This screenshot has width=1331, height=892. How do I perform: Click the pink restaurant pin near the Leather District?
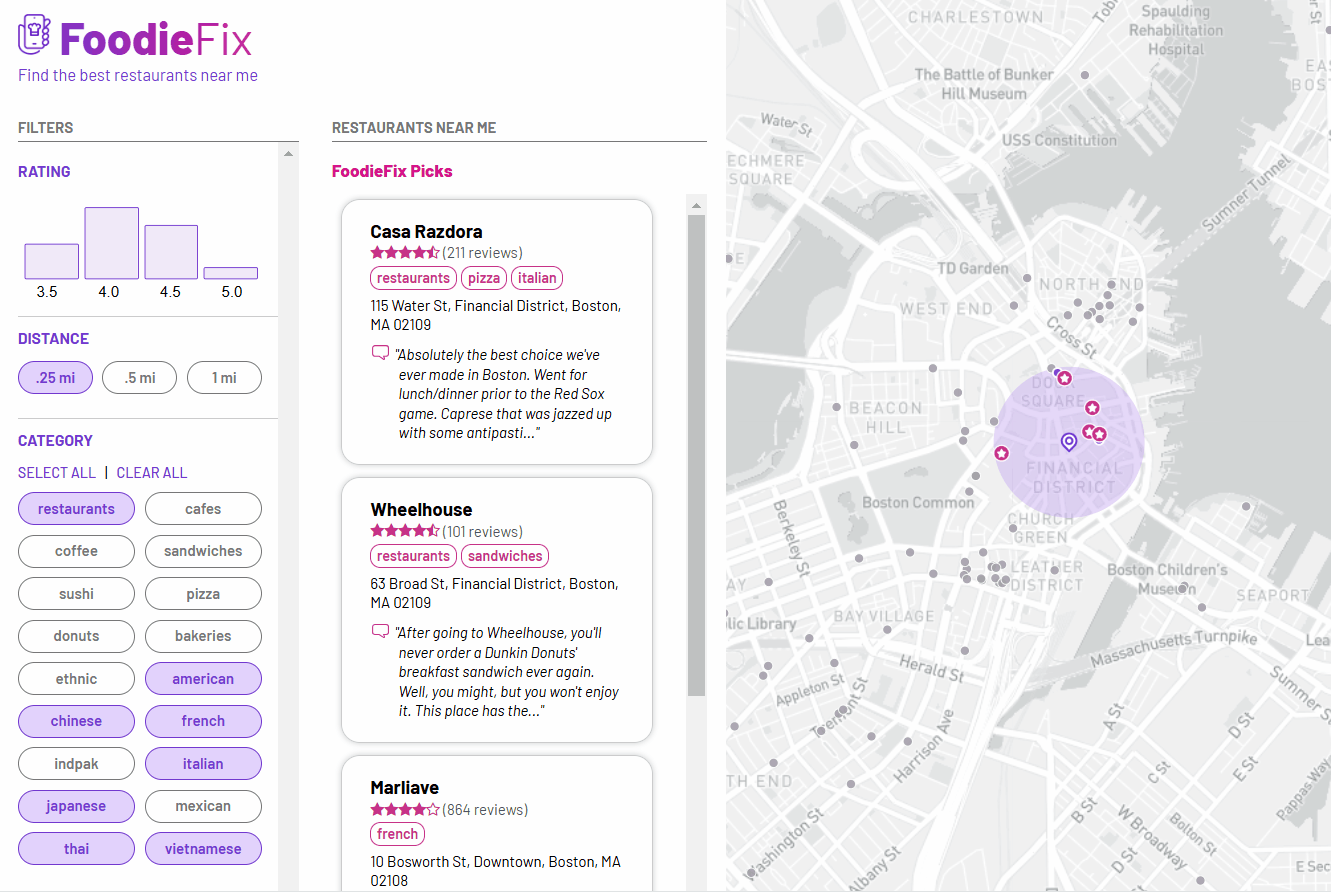[x=1002, y=452]
